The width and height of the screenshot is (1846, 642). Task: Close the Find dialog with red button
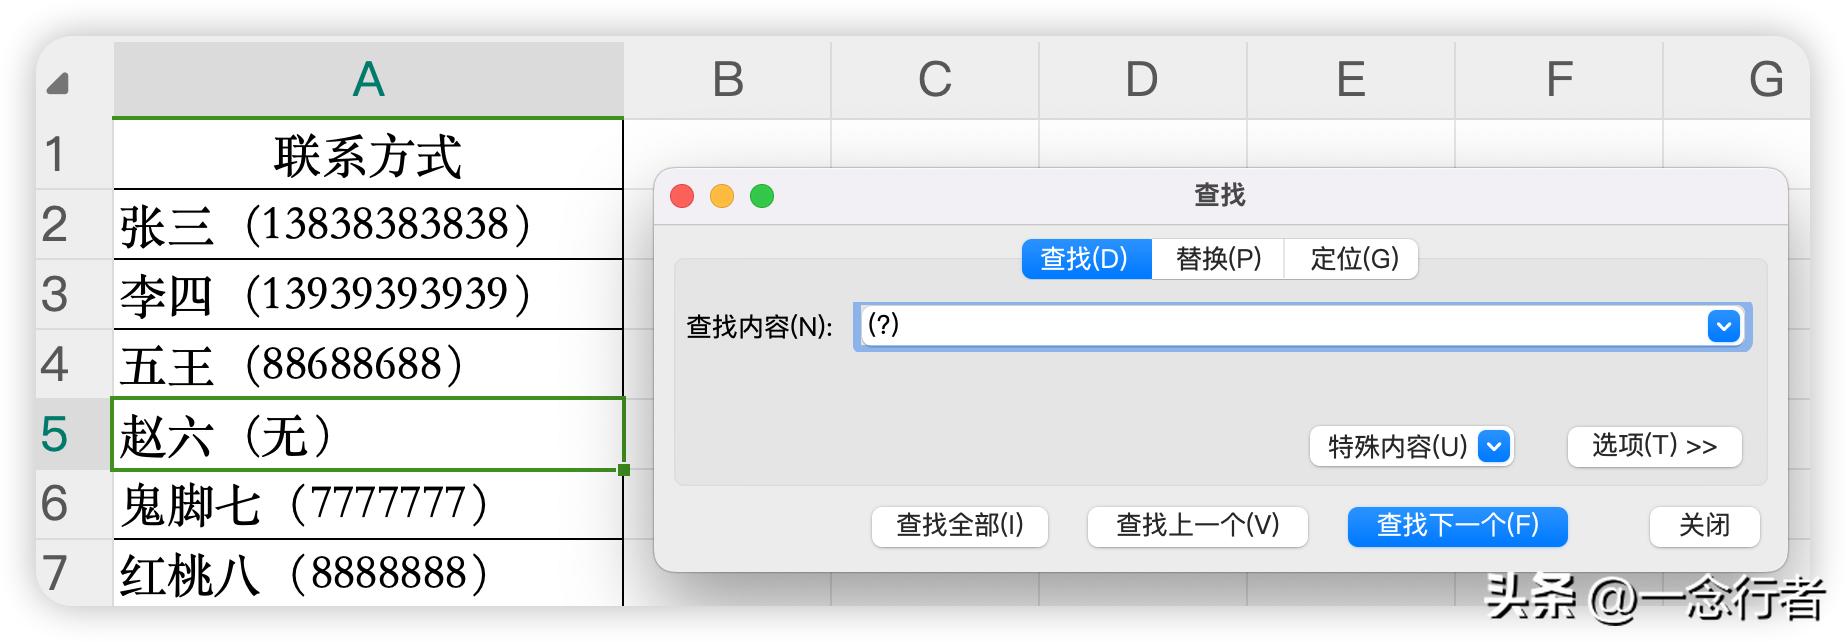pyautogui.click(x=682, y=196)
